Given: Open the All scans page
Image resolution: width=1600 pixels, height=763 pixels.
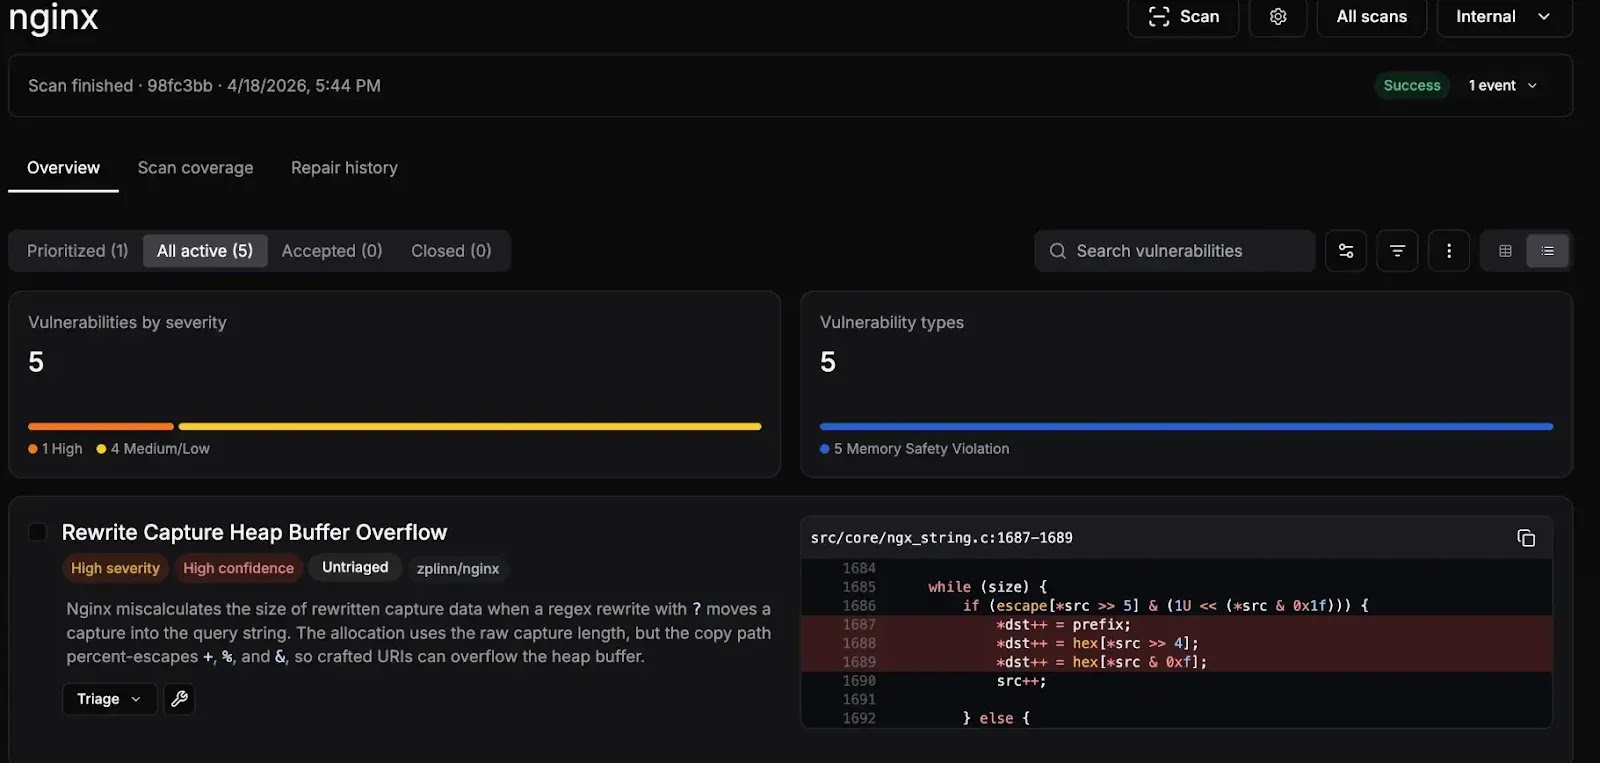Looking at the screenshot, I should pos(1371,16).
